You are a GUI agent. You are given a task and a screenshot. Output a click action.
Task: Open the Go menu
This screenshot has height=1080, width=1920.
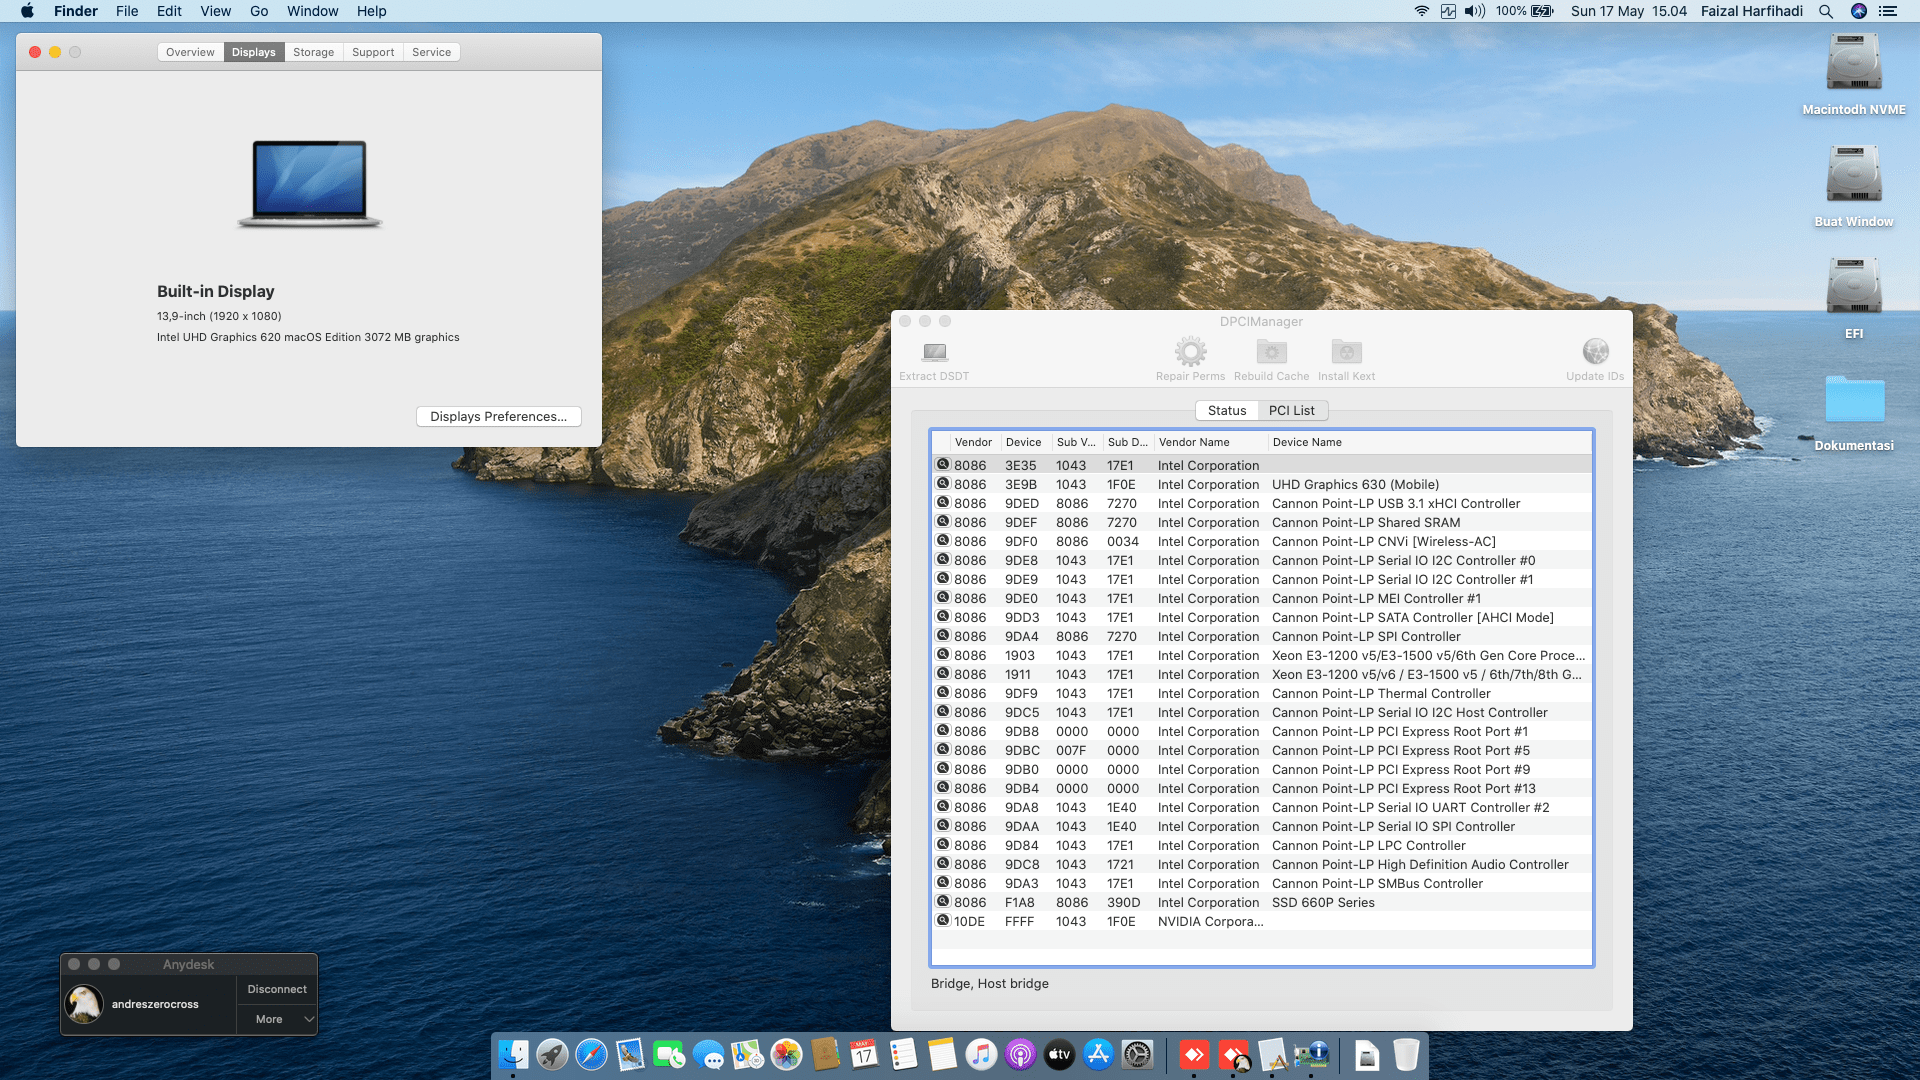259,11
